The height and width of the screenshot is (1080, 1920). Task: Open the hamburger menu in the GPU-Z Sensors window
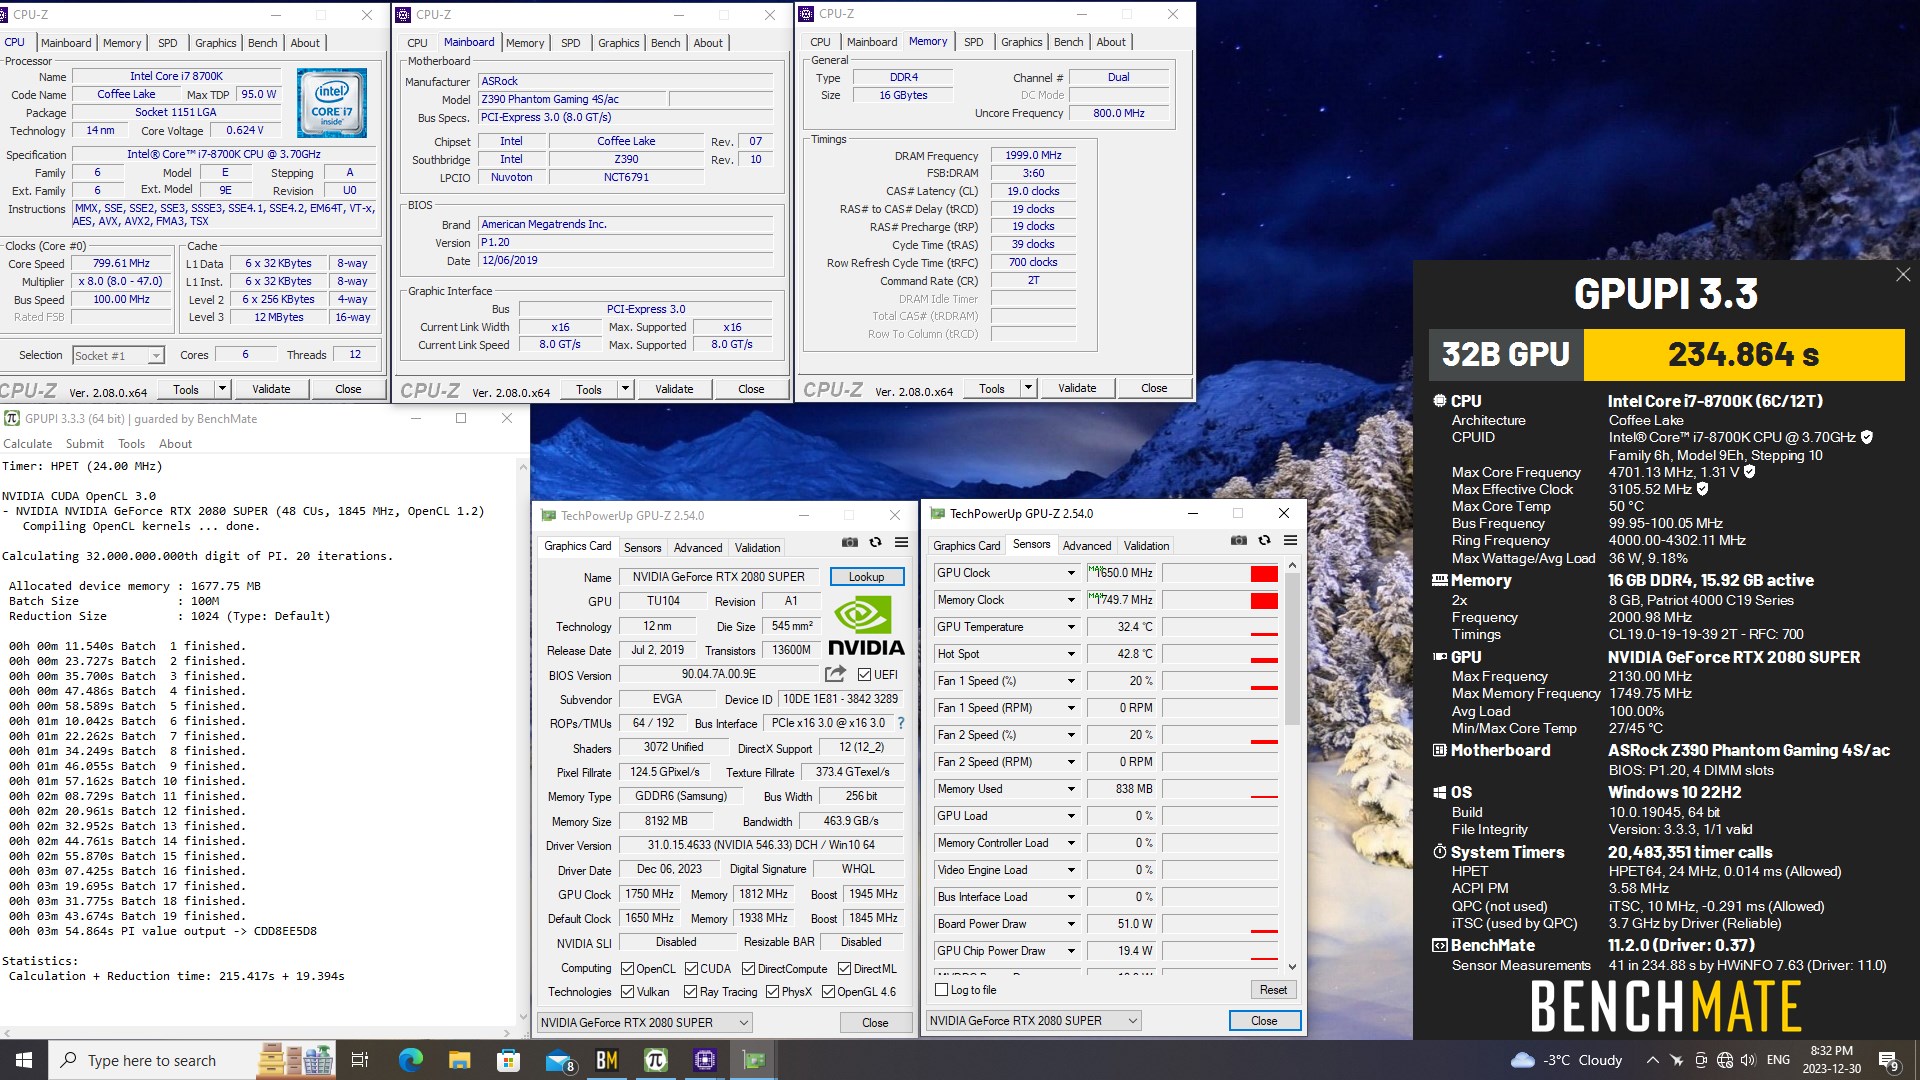click(1290, 540)
